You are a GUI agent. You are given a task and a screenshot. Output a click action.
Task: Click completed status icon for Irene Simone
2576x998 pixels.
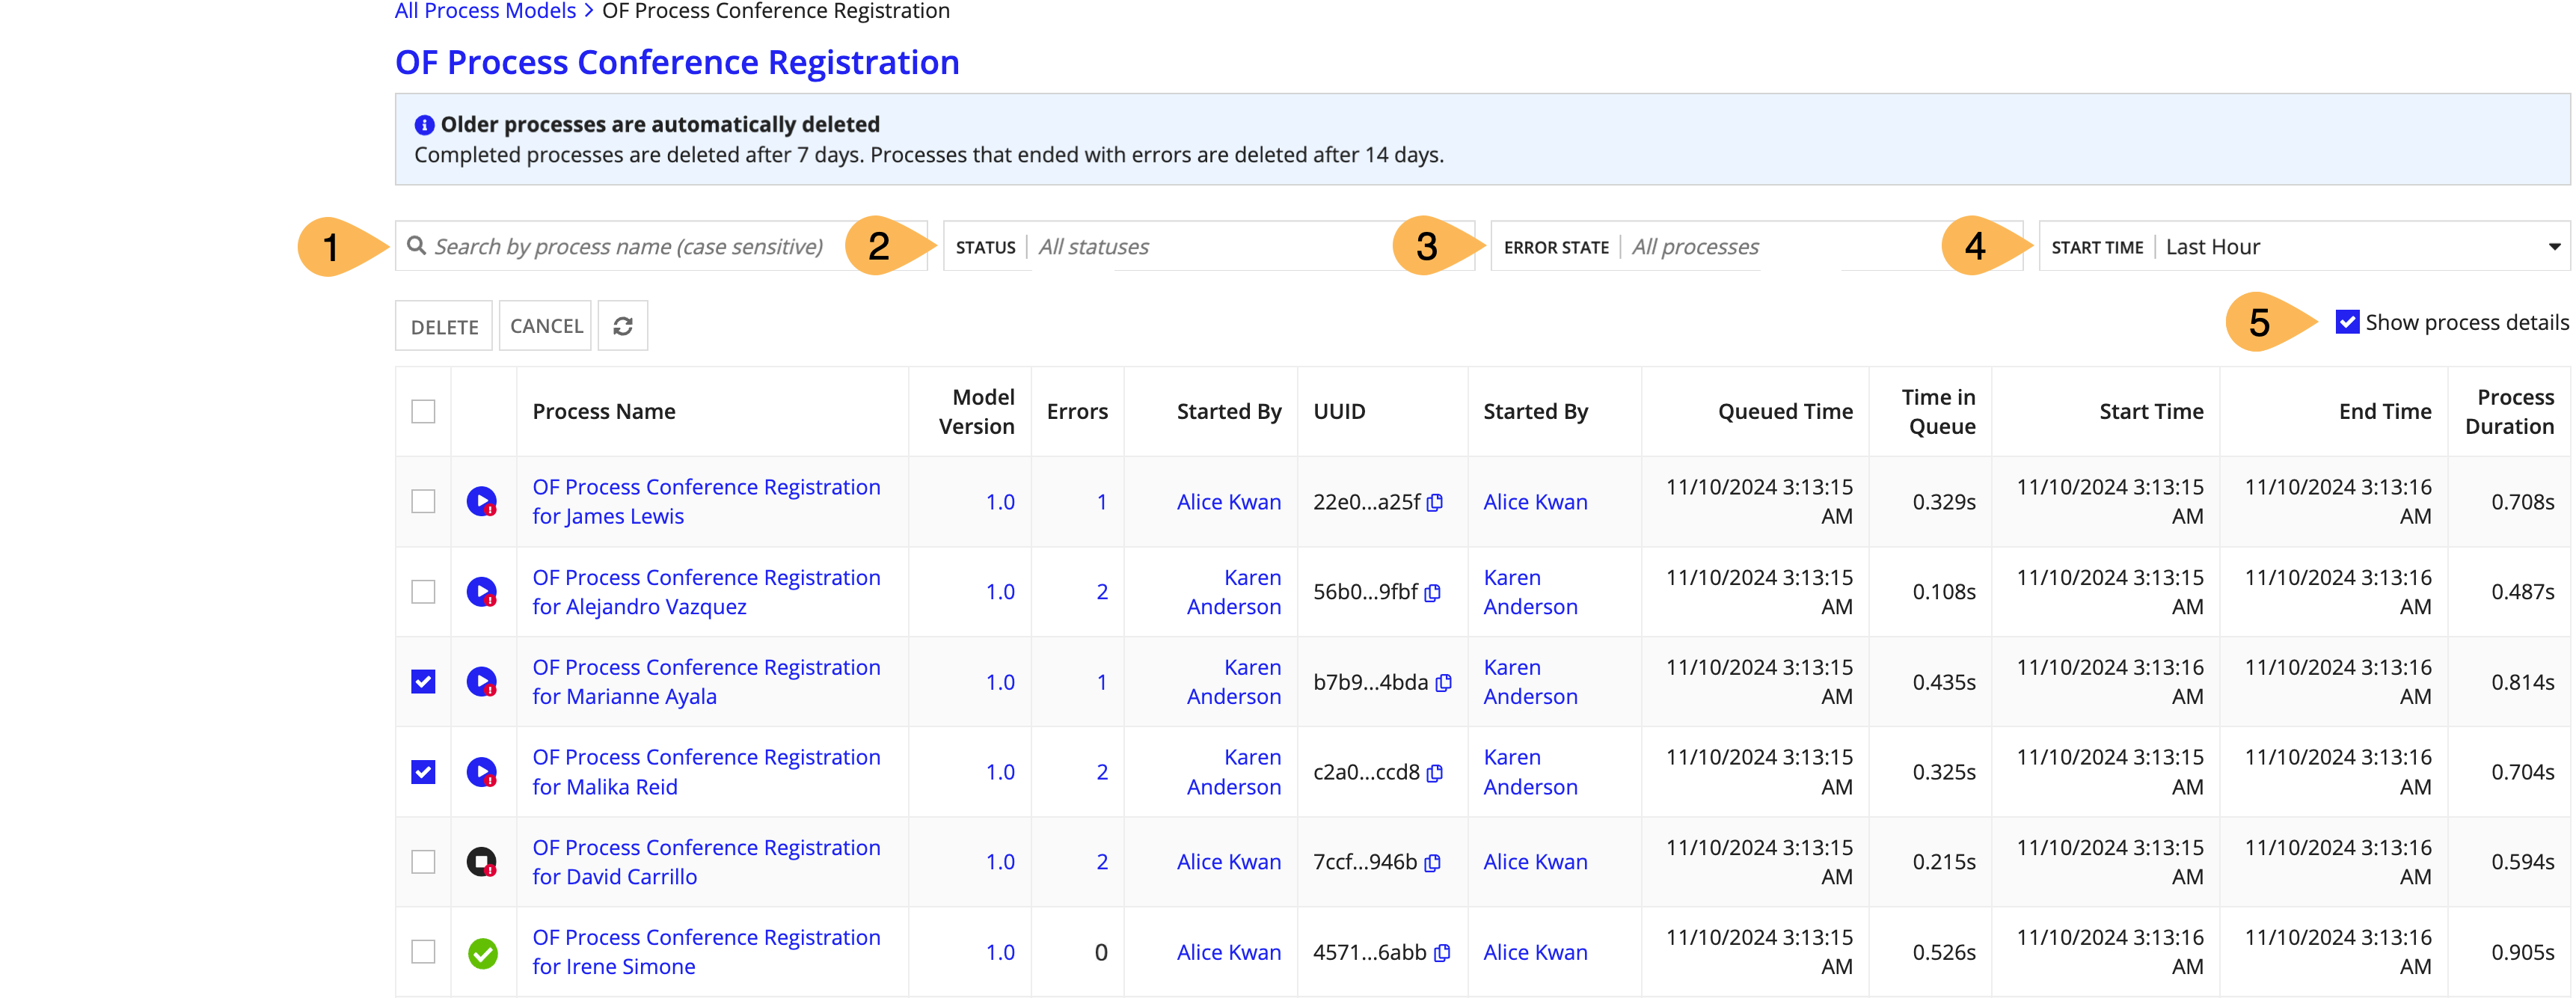click(483, 953)
